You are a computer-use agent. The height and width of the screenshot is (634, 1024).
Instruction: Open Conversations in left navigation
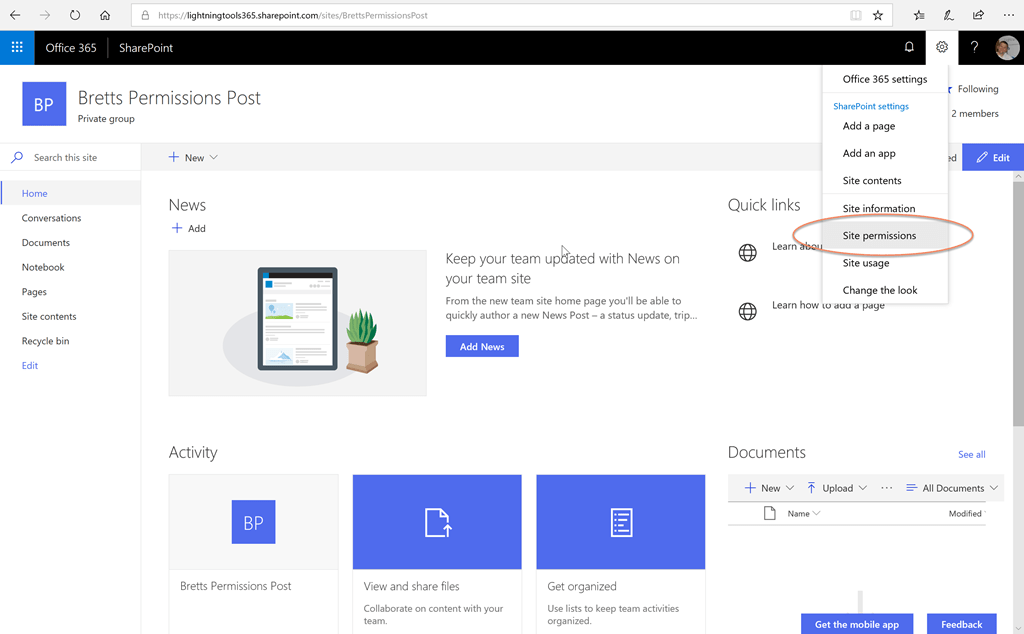51,218
